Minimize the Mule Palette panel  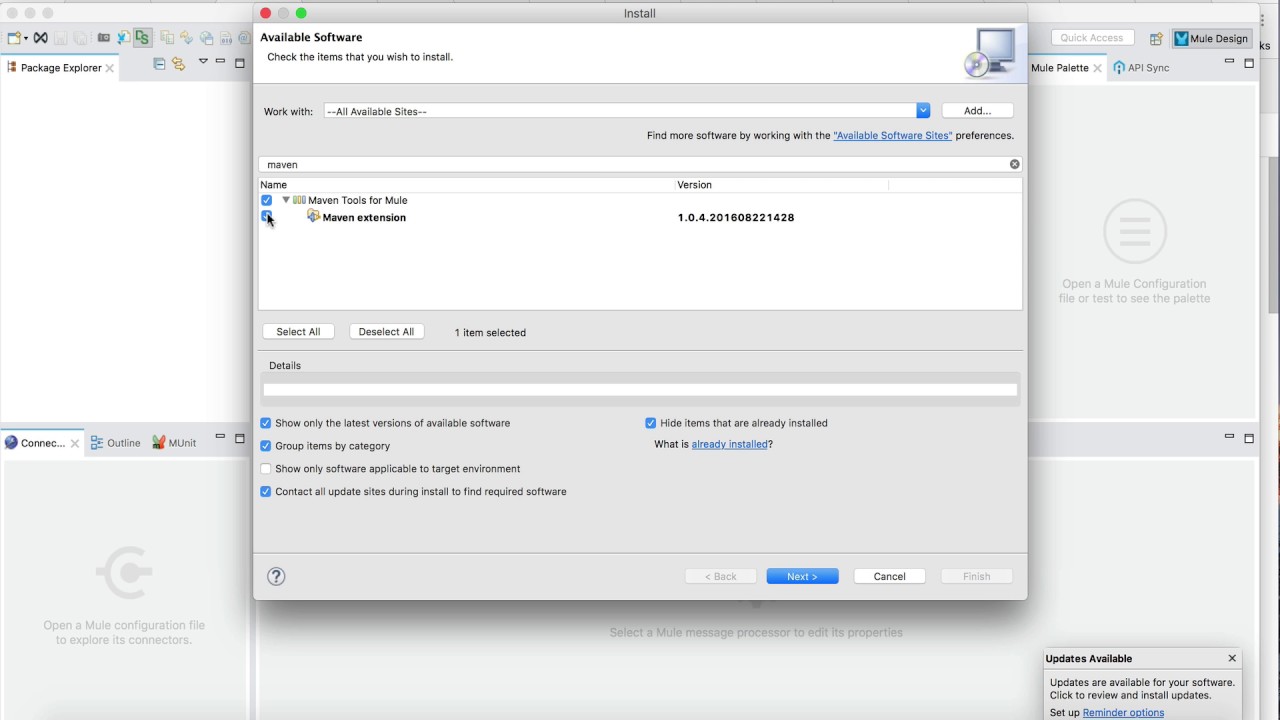[1229, 62]
